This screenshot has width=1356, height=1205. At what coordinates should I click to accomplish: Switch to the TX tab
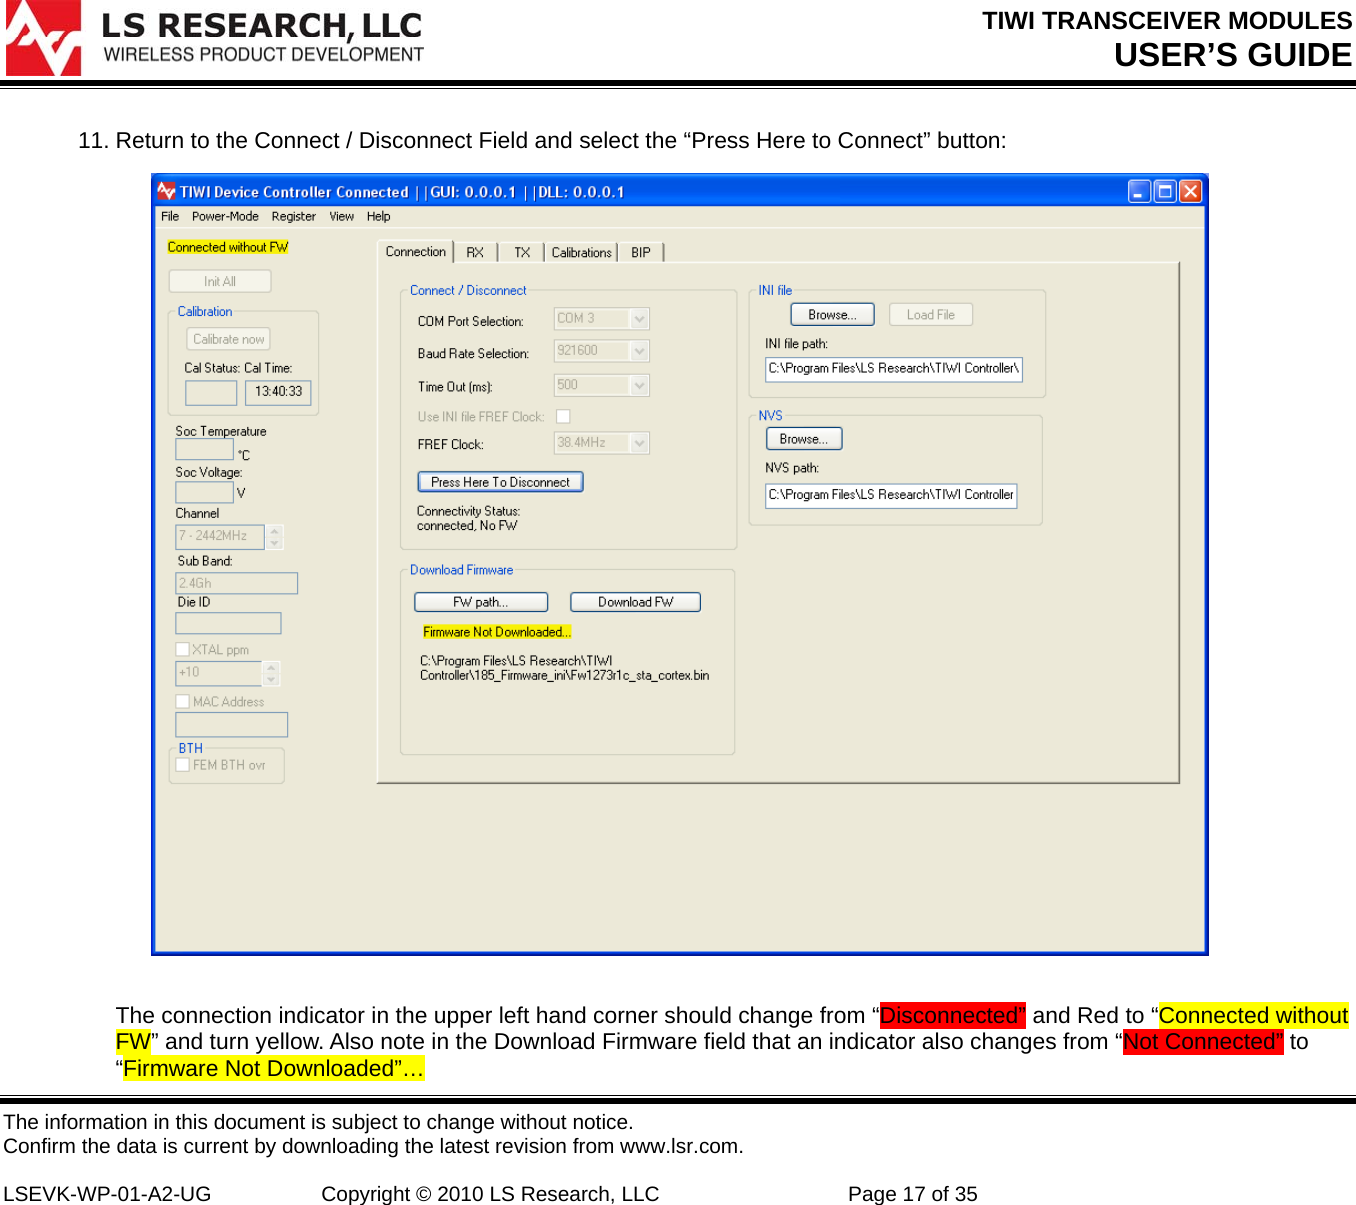tap(522, 253)
